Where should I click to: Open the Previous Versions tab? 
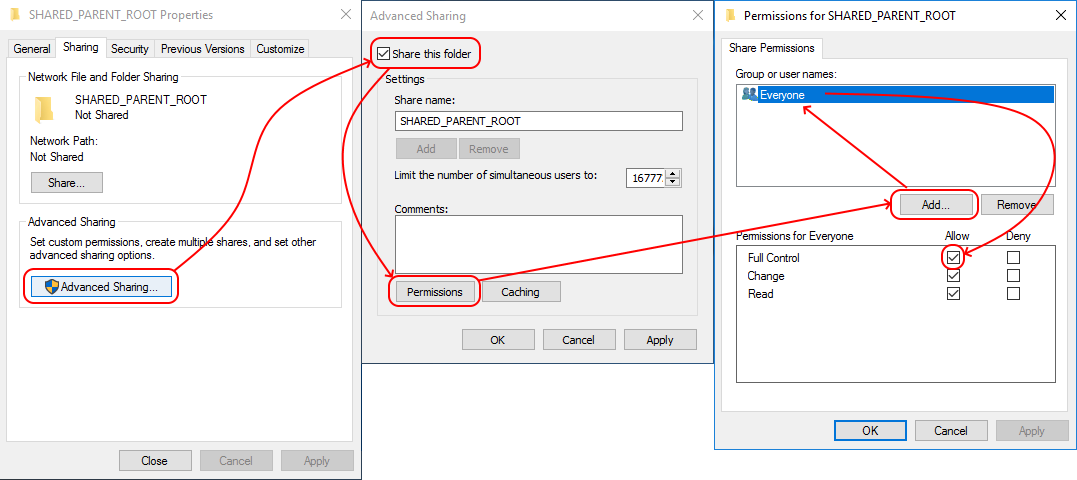203,49
